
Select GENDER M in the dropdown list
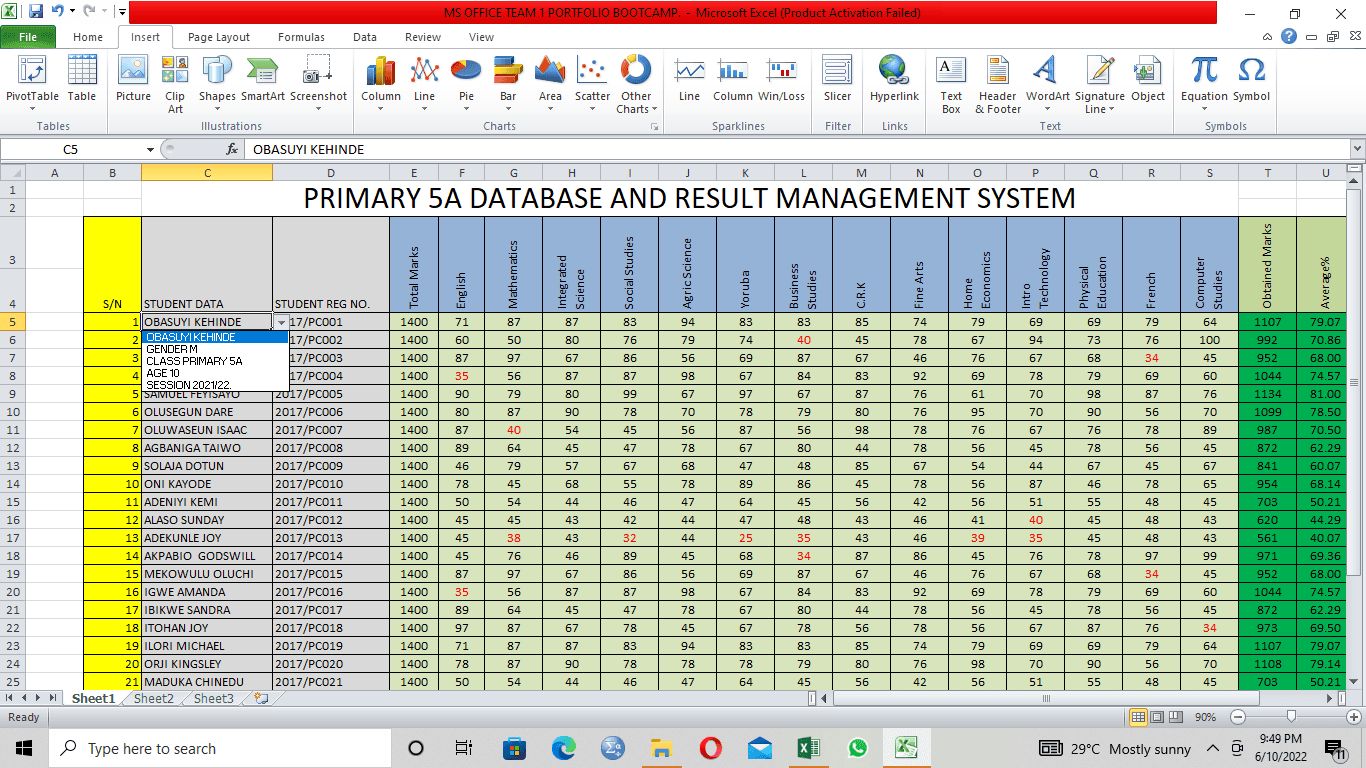click(x=172, y=349)
